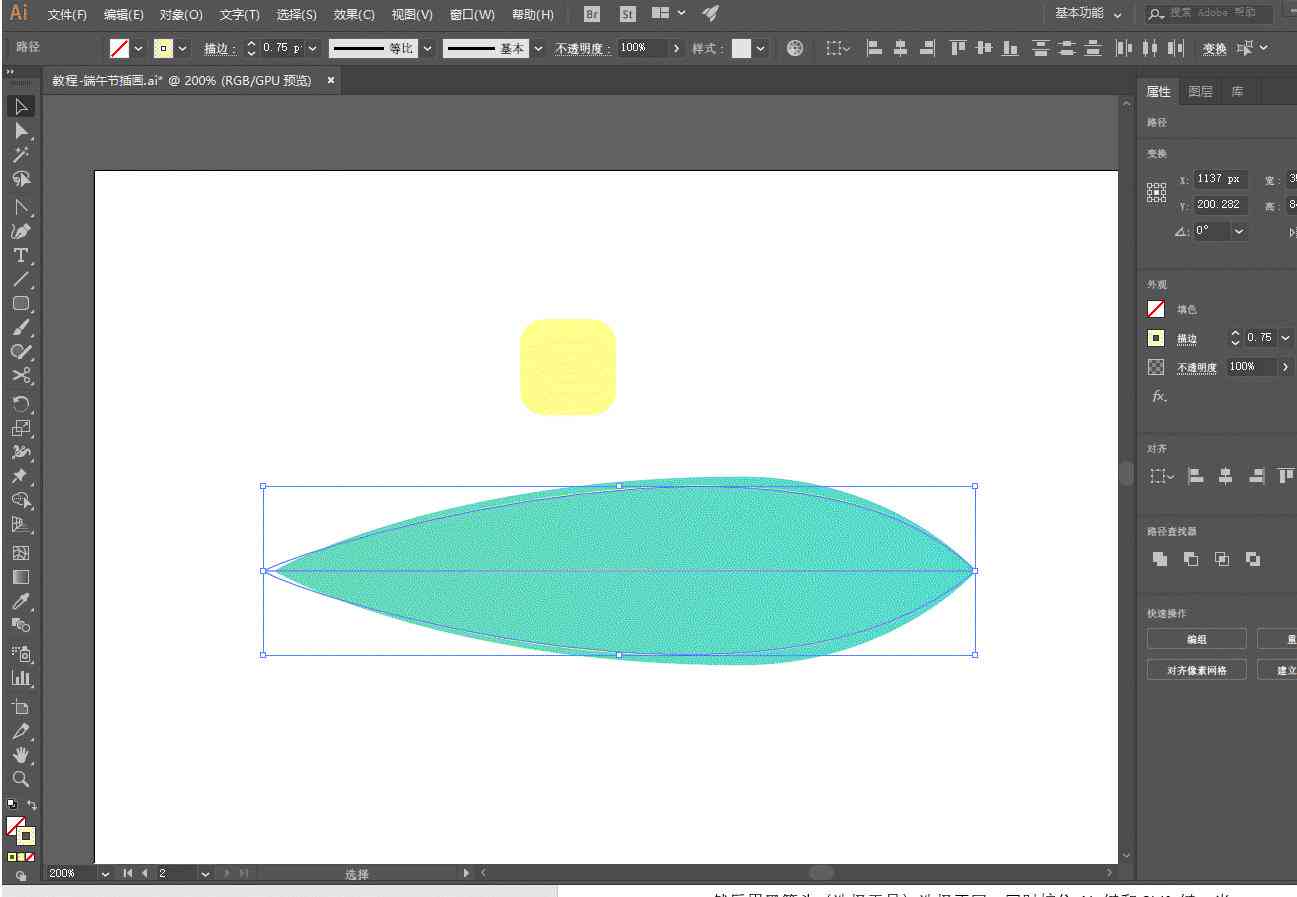This screenshot has width=1297, height=897.
Task: Select the Scale tool
Action: tap(20, 428)
